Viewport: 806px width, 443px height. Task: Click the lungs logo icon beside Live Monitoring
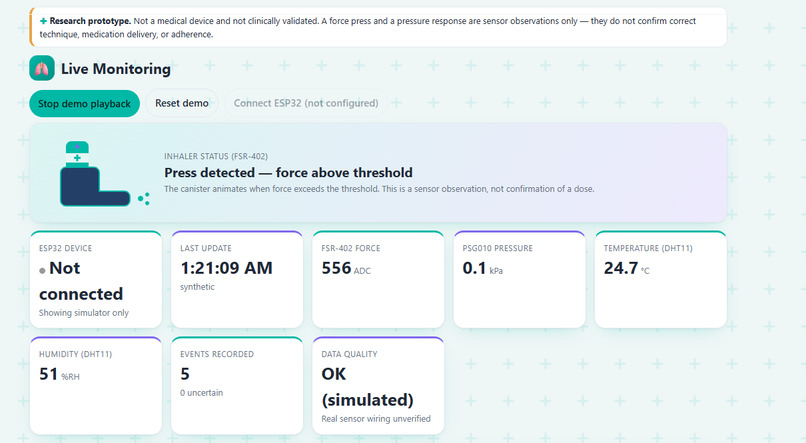click(42, 68)
